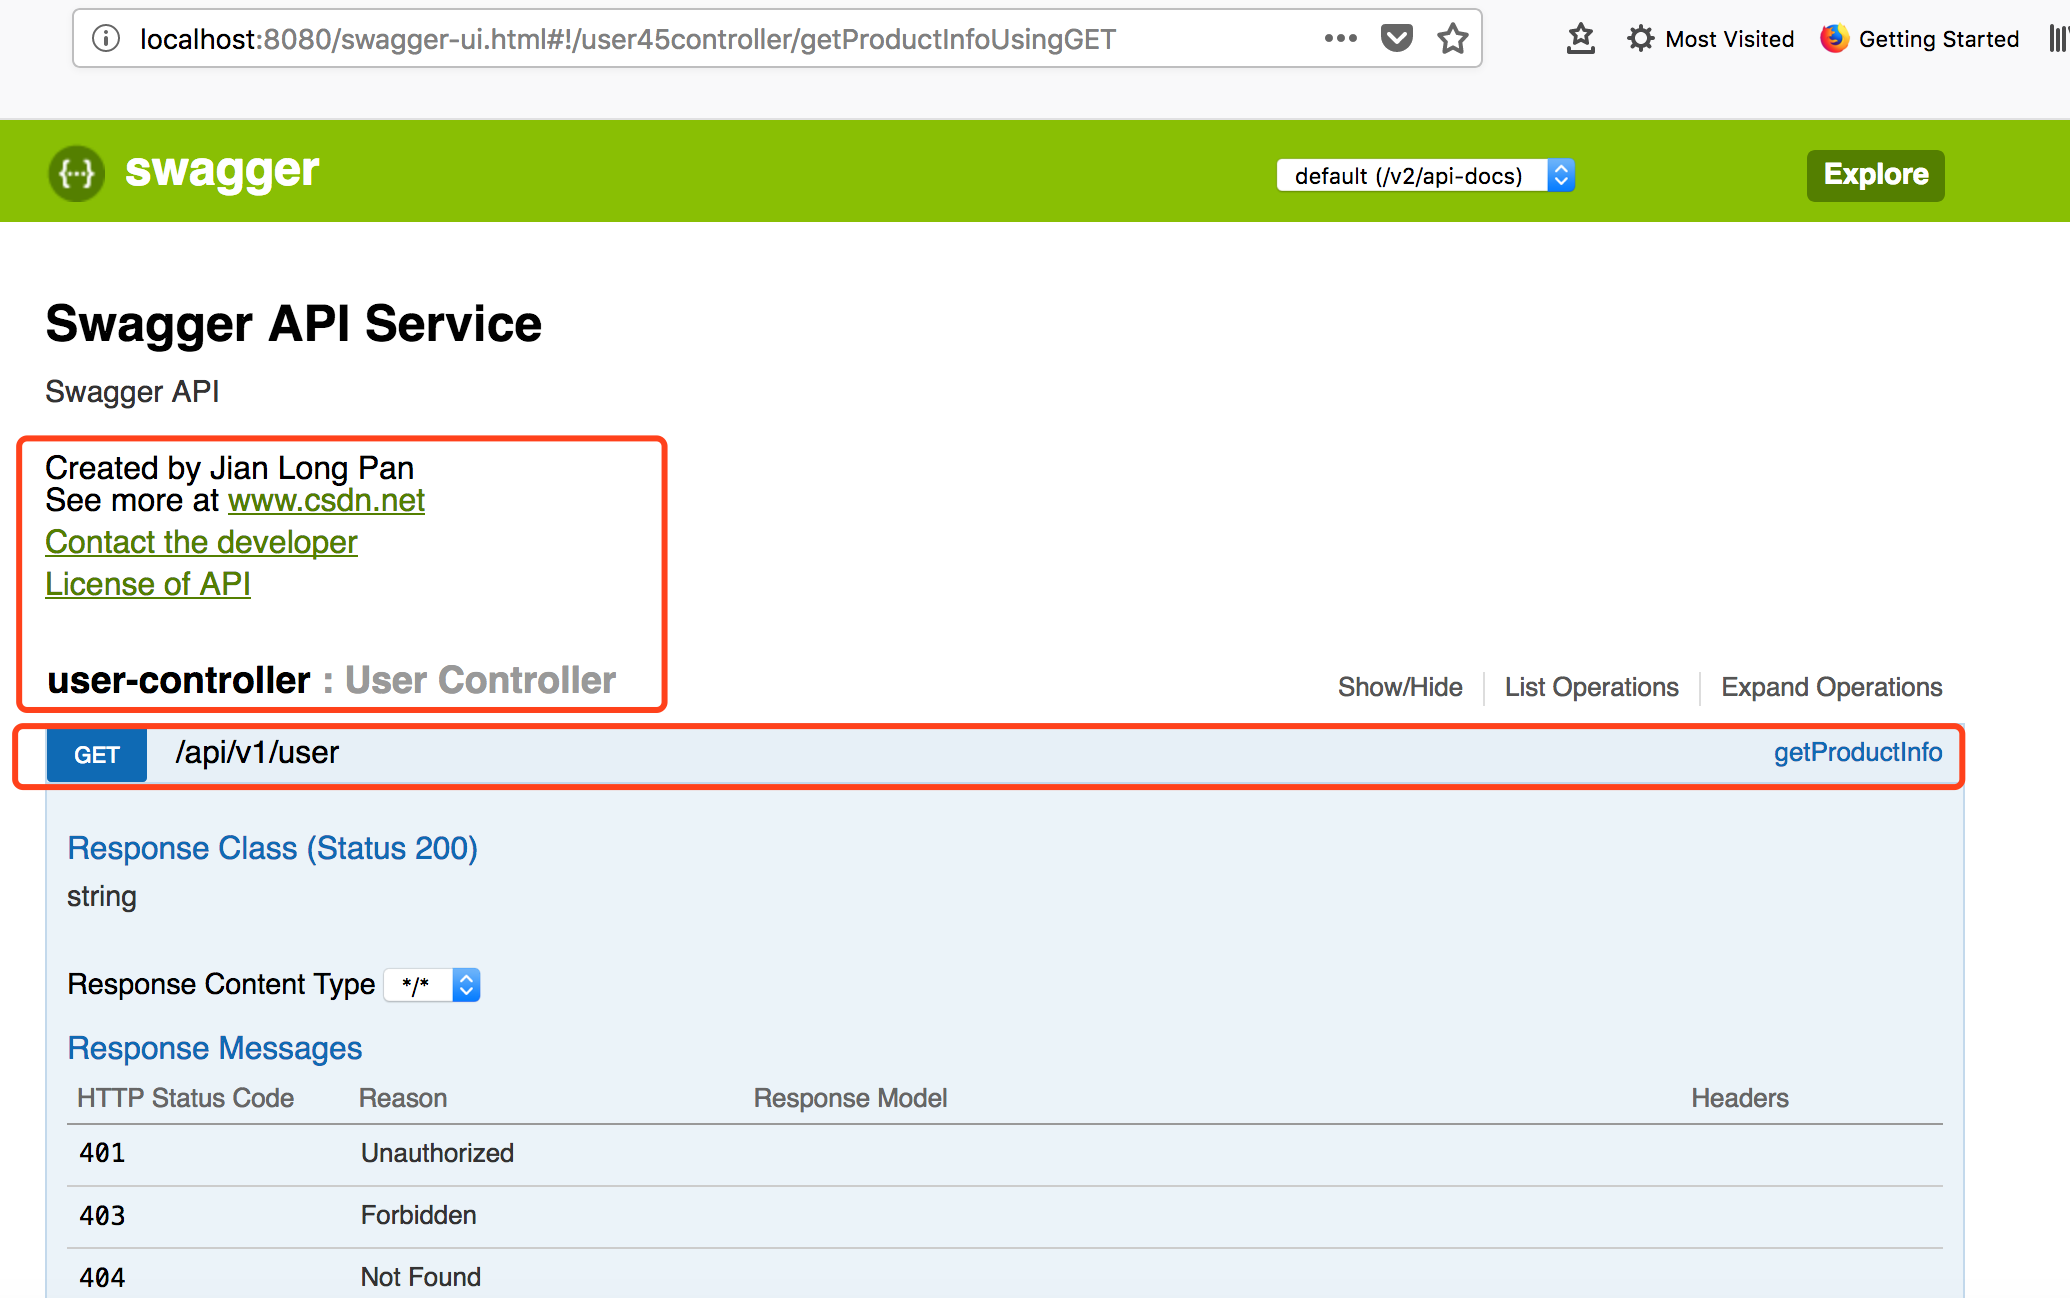
Task: Select the 404 status code cell
Action: coord(102,1278)
